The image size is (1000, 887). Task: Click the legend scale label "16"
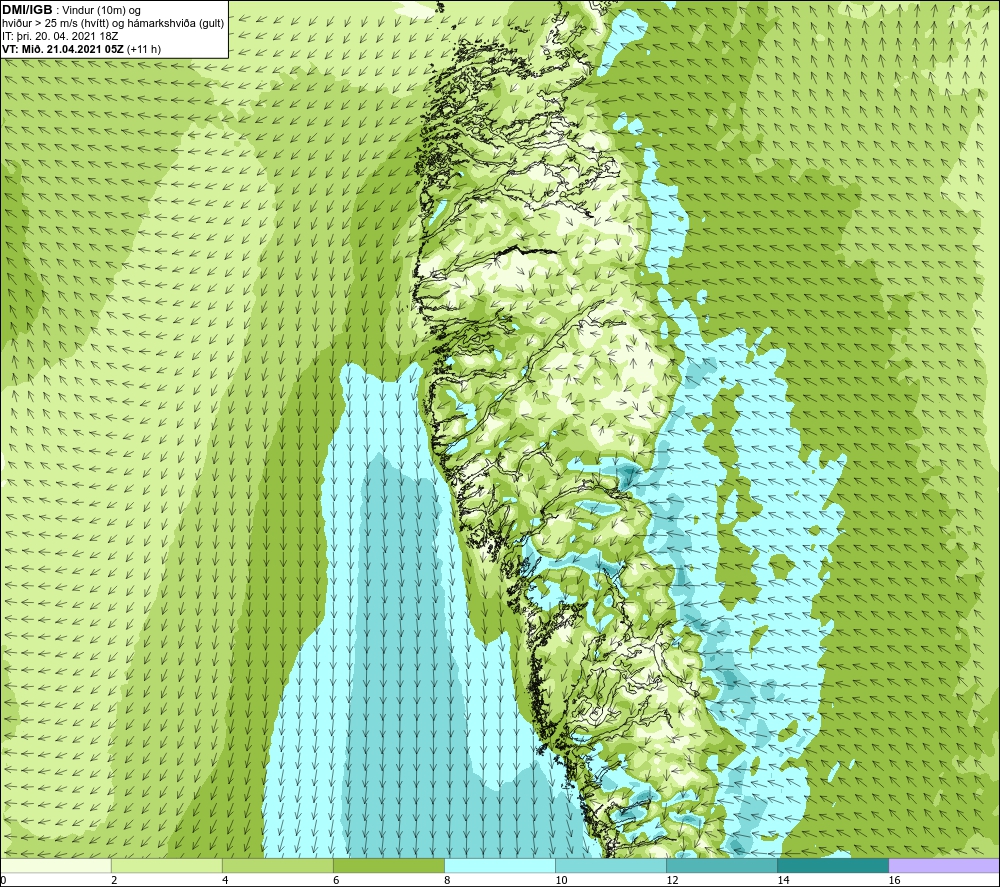coord(894,881)
